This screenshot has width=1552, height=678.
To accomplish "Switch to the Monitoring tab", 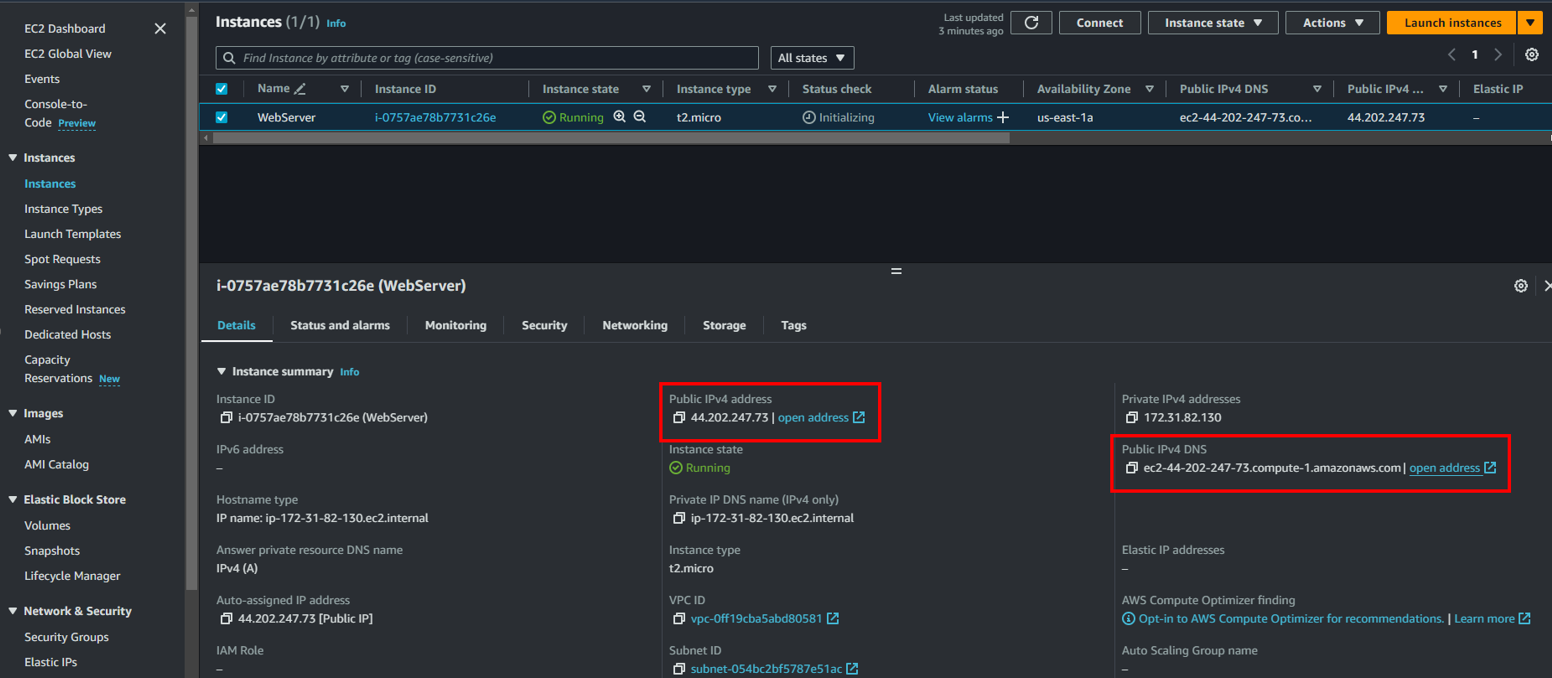I will [x=455, y=325].
